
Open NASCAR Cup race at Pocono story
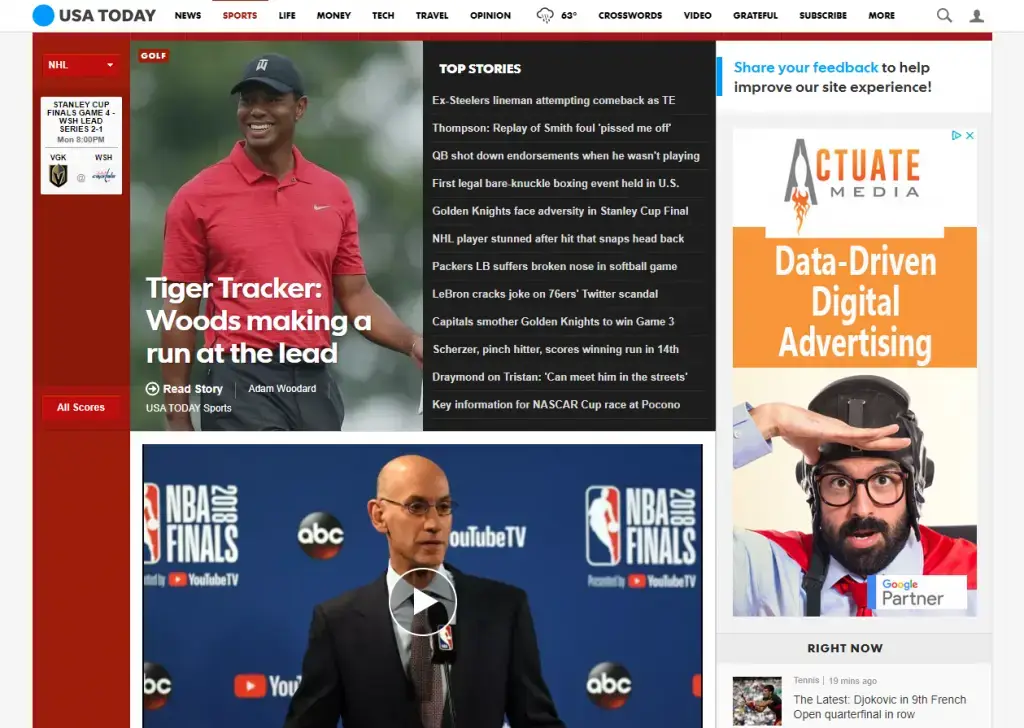pyautogui.click(x=556, y=405)
